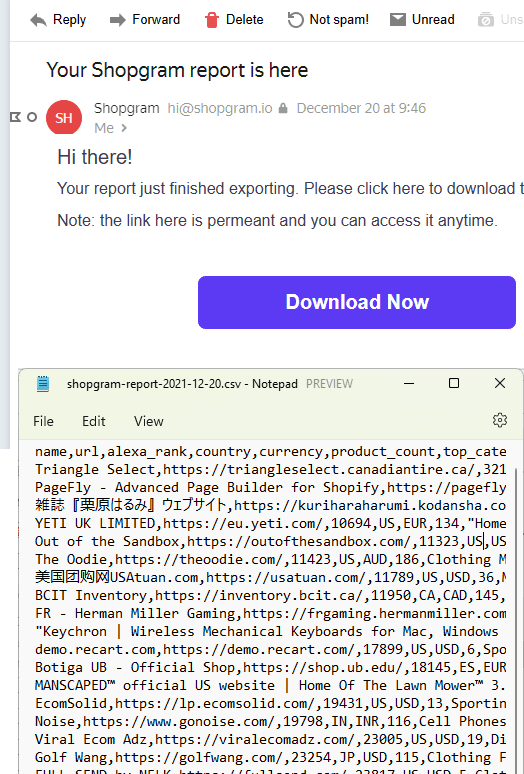Click the YETI UK LIMITED row
Image resolution: width=524 pixels, height=774 pixels.
tap(270, 523)
